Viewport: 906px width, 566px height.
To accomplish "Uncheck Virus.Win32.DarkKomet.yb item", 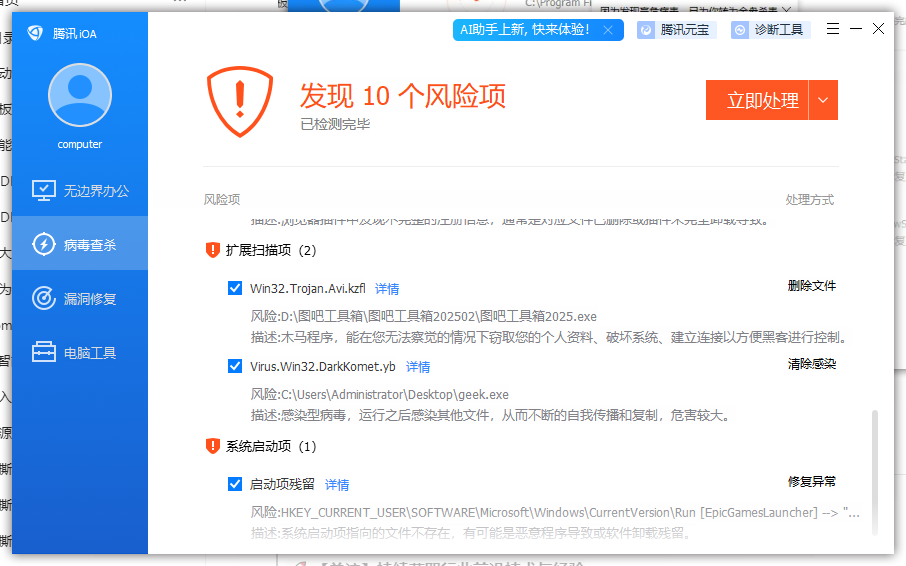I will 235,366.
